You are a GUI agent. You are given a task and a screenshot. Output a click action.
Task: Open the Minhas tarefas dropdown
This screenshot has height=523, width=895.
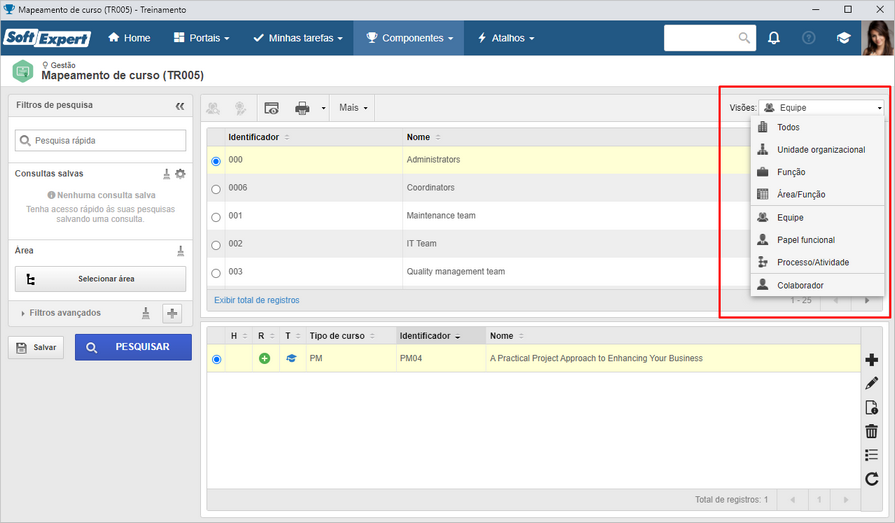tap(298, 38)
